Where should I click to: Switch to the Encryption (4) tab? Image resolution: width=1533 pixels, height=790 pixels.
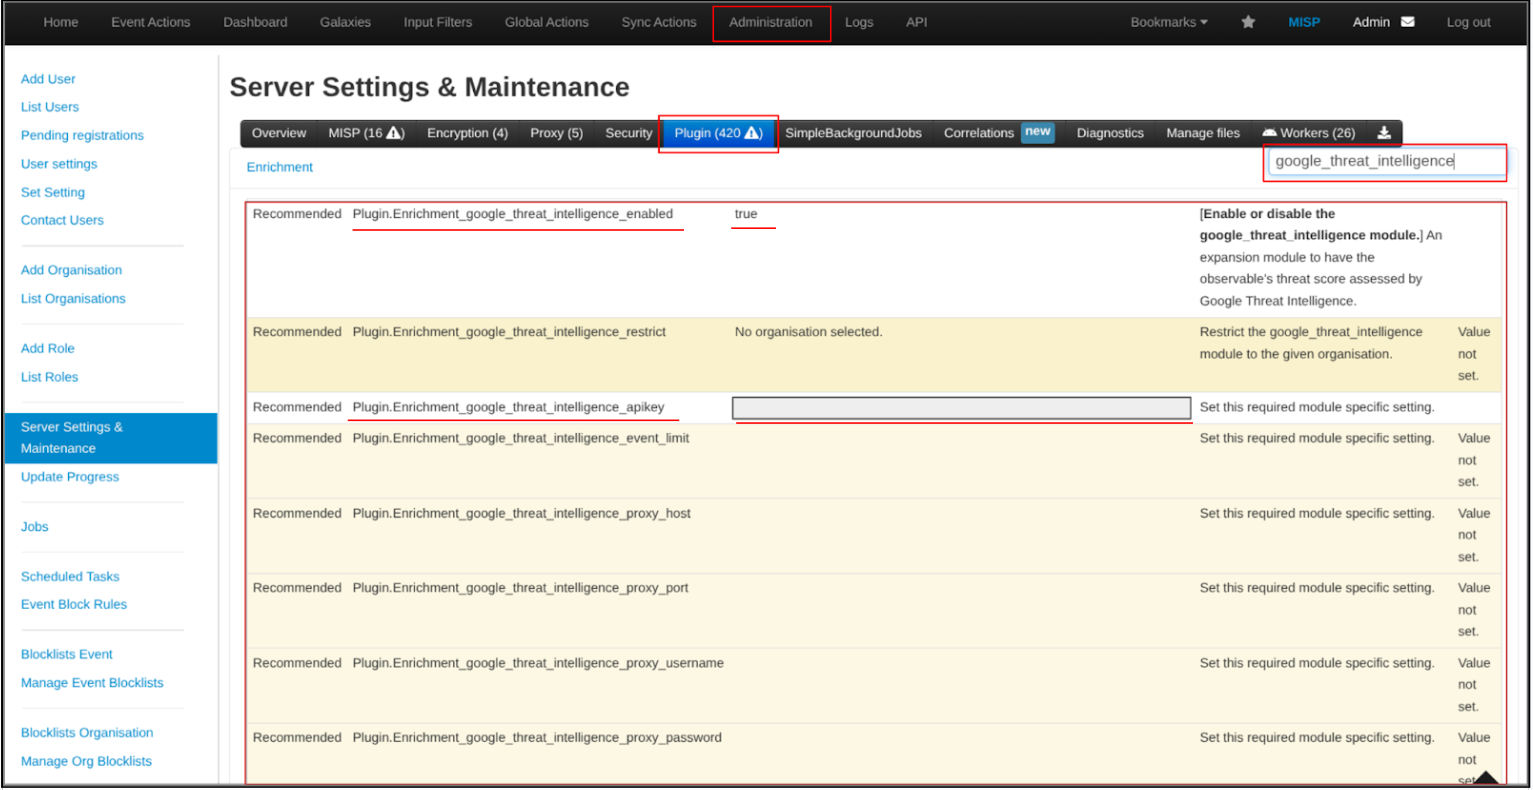pos(467,133)
